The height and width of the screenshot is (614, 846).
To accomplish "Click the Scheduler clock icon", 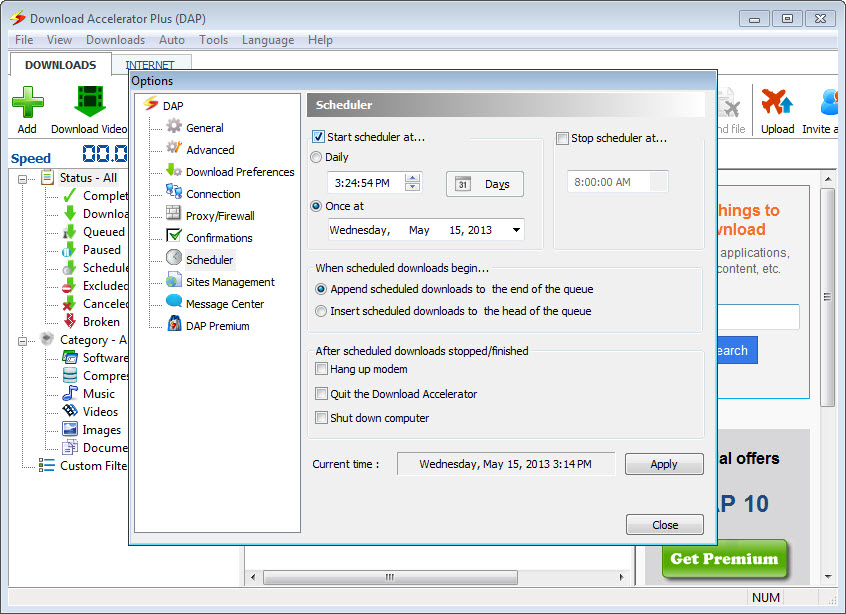I will [174, 258].
